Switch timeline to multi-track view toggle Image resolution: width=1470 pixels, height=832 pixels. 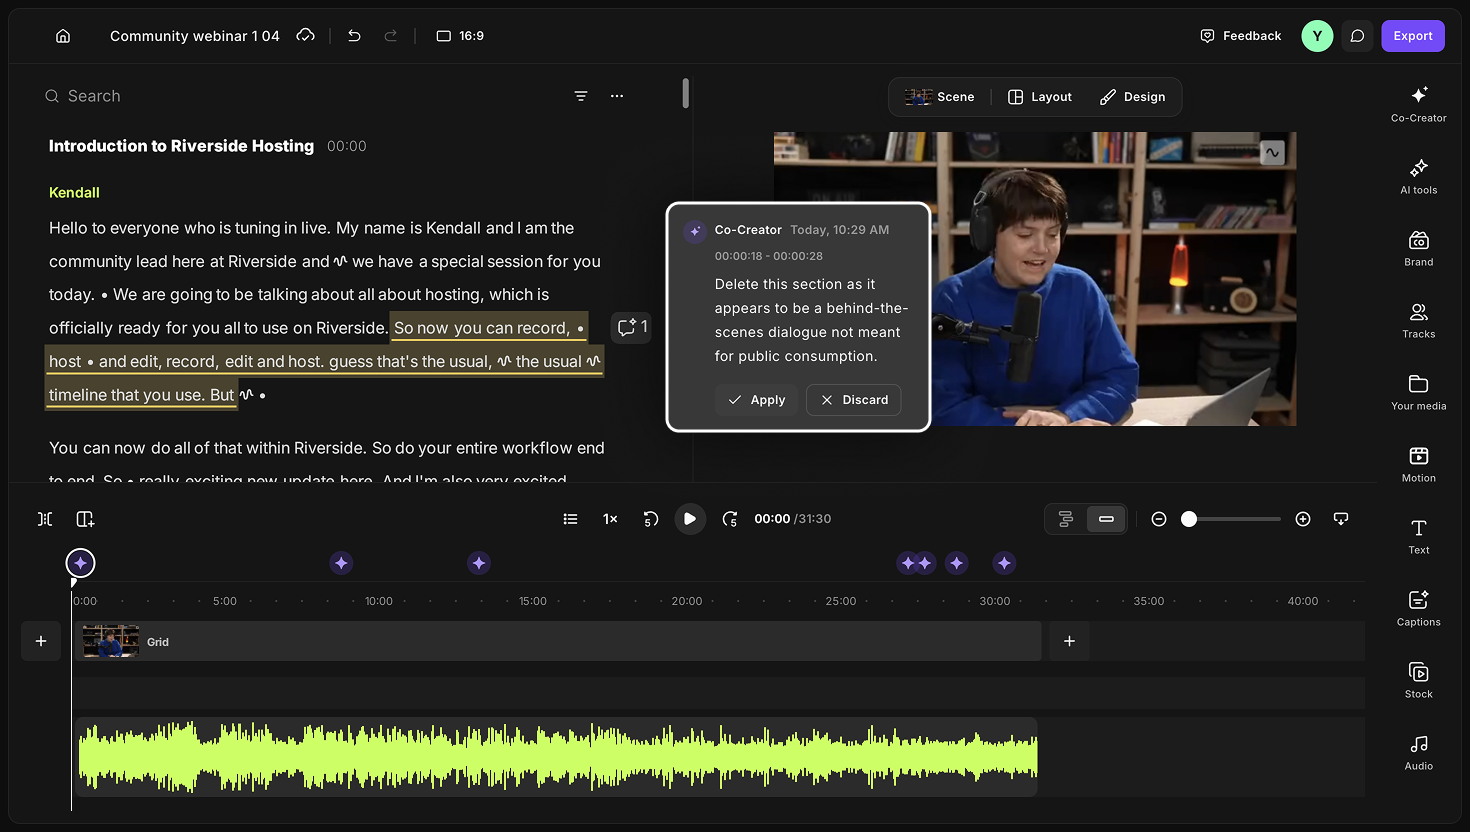1066,519
